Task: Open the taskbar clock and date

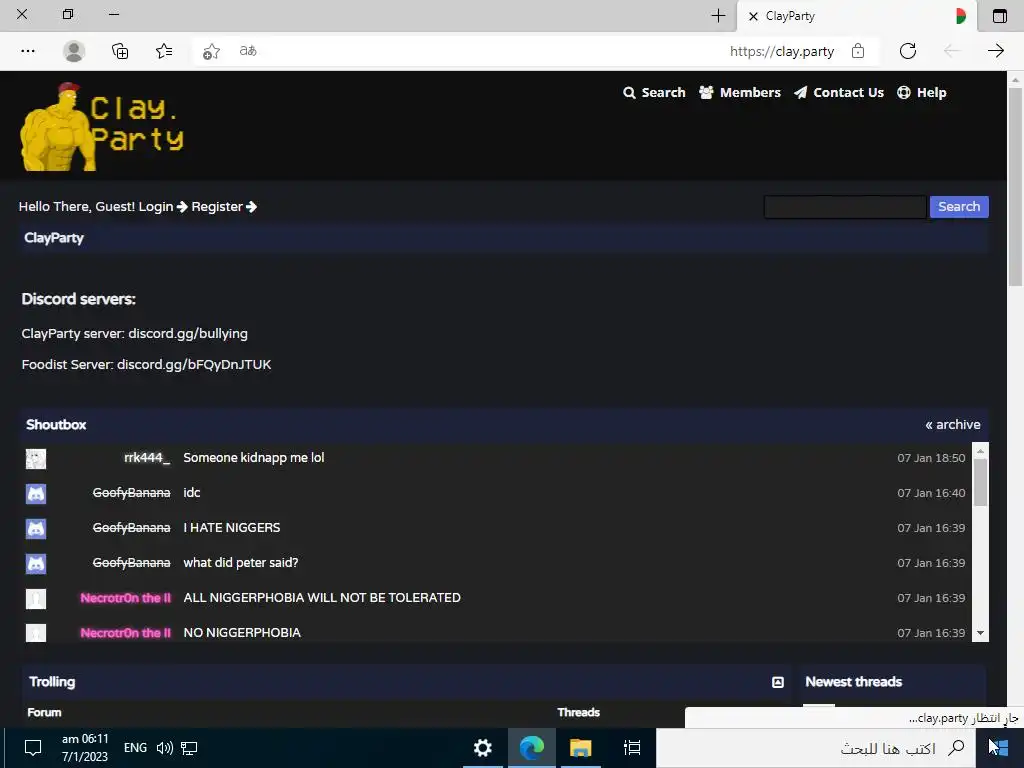Action: [85, 748]
